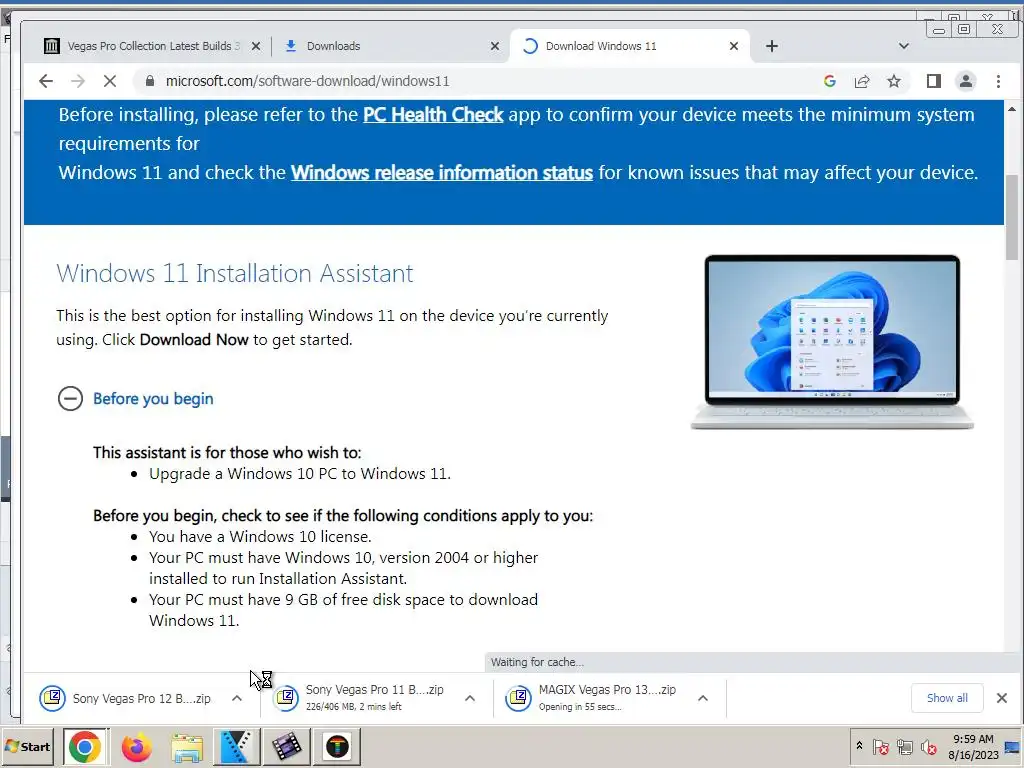Collapse the Before you begin section

(x=71, y=398)
